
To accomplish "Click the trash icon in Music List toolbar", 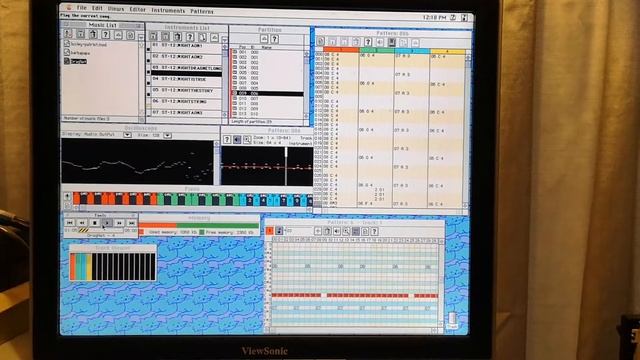I will click(x=93, y=34).
